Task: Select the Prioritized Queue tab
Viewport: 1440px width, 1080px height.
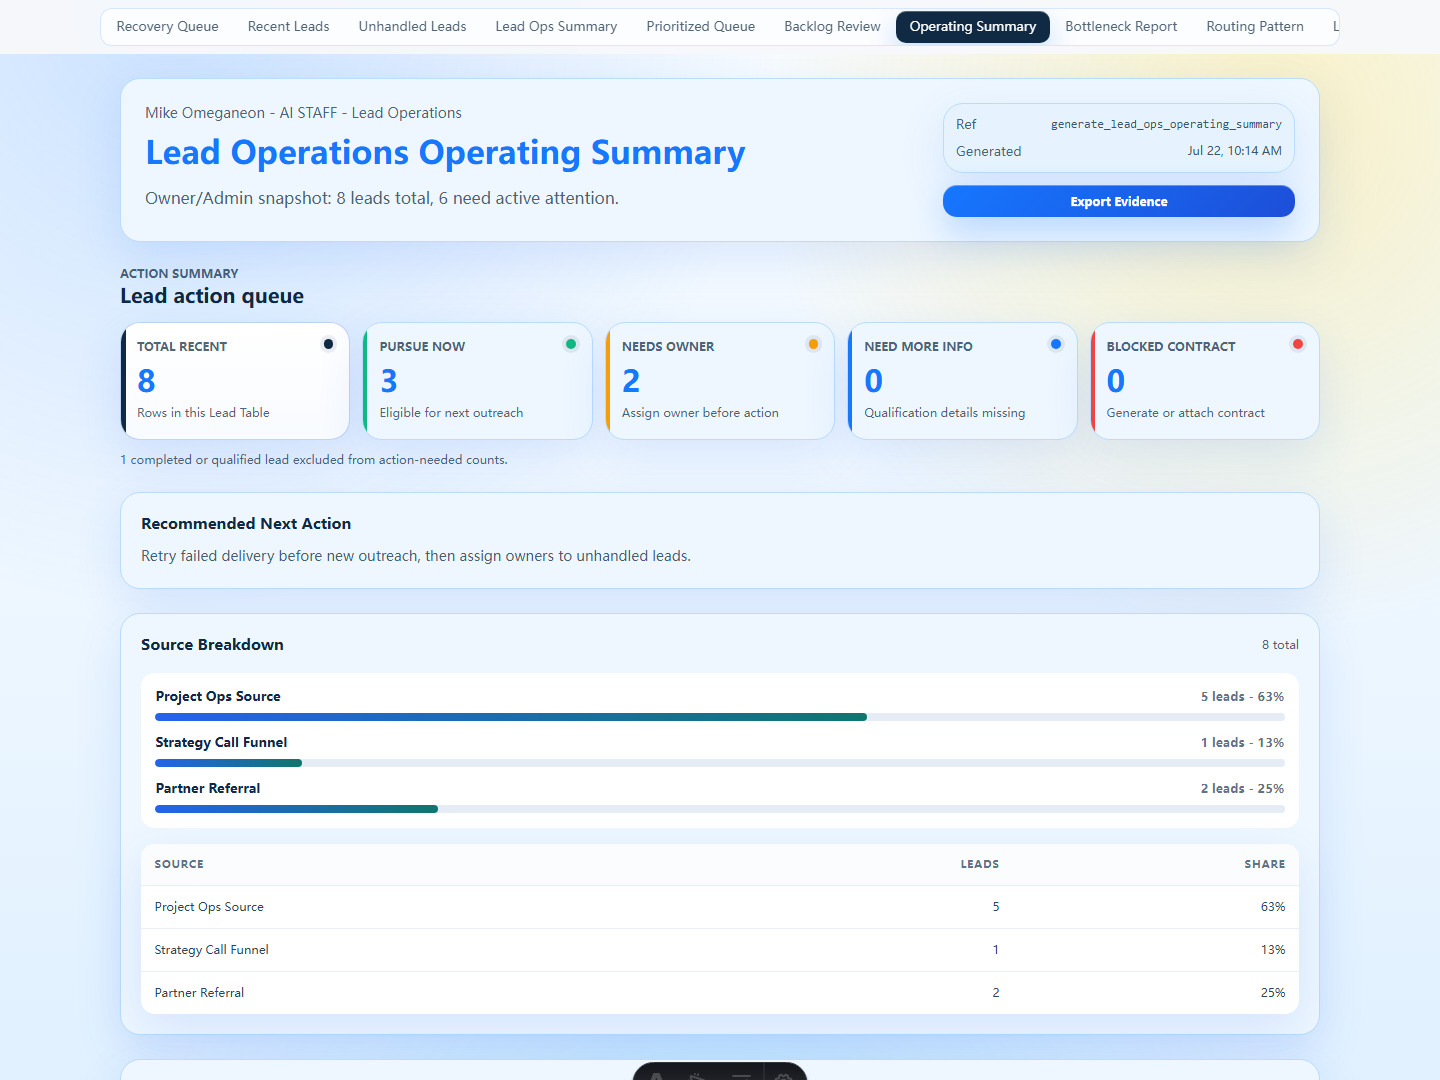Action: point(700,27)
